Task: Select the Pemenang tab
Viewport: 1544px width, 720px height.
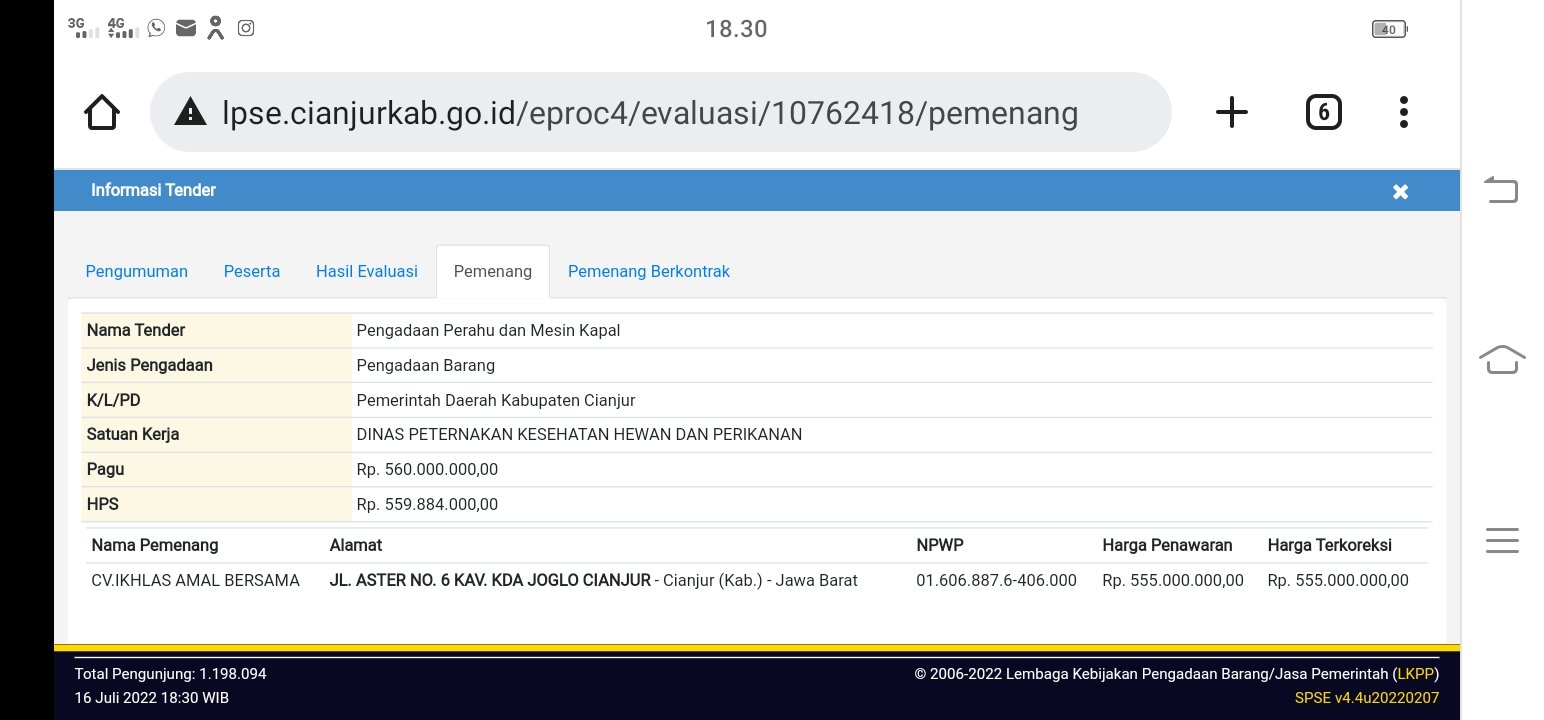Action: tap(493, 272)
